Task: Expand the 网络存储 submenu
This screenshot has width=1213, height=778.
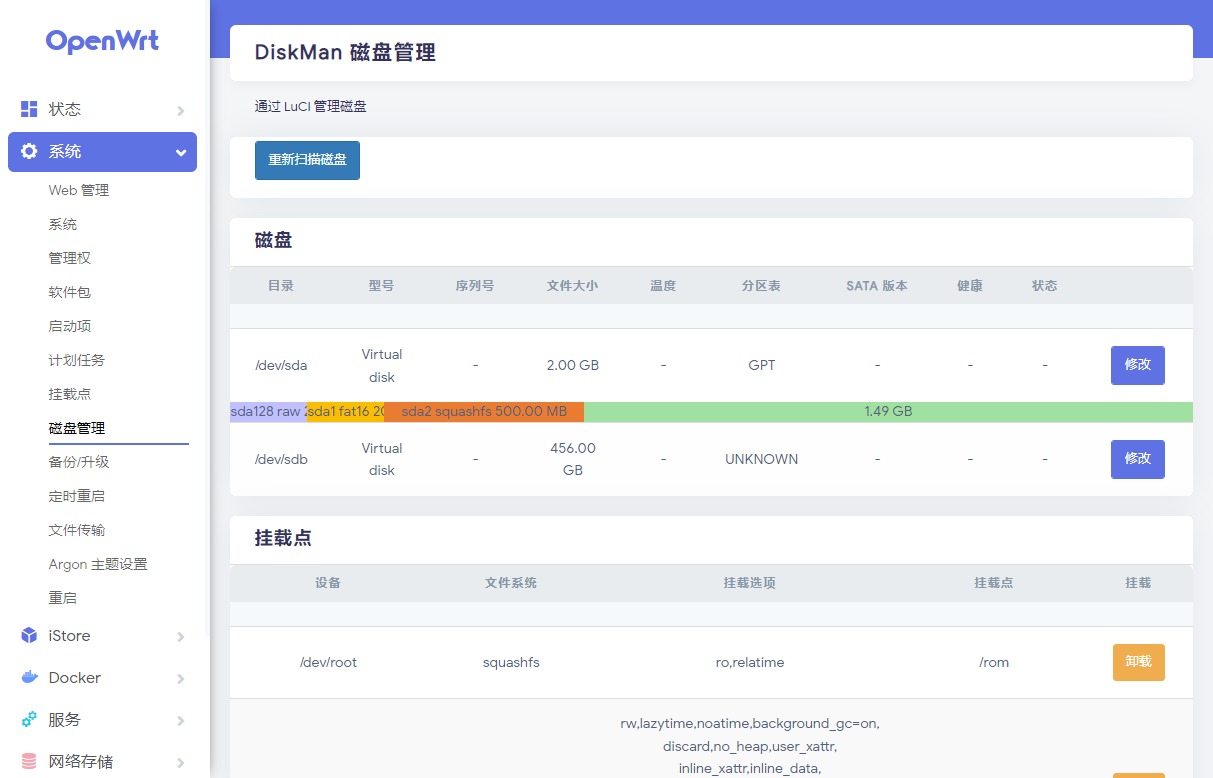Action: (x=181, y=762)
